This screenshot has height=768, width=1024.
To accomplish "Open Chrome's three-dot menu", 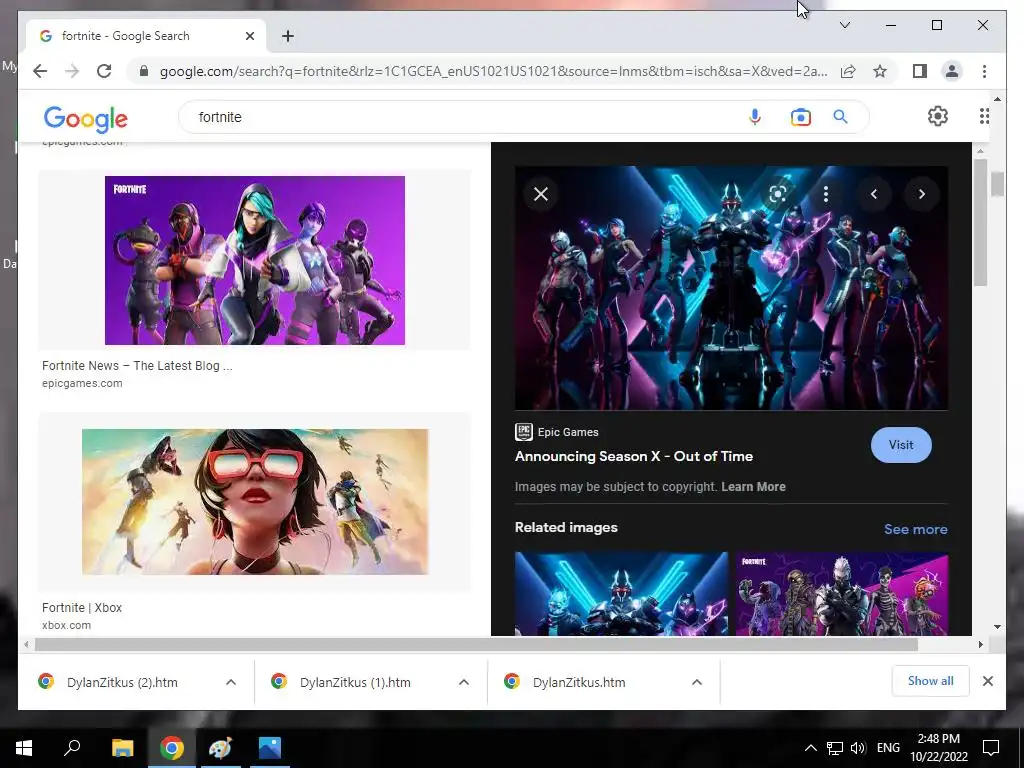I will (984, 71).
